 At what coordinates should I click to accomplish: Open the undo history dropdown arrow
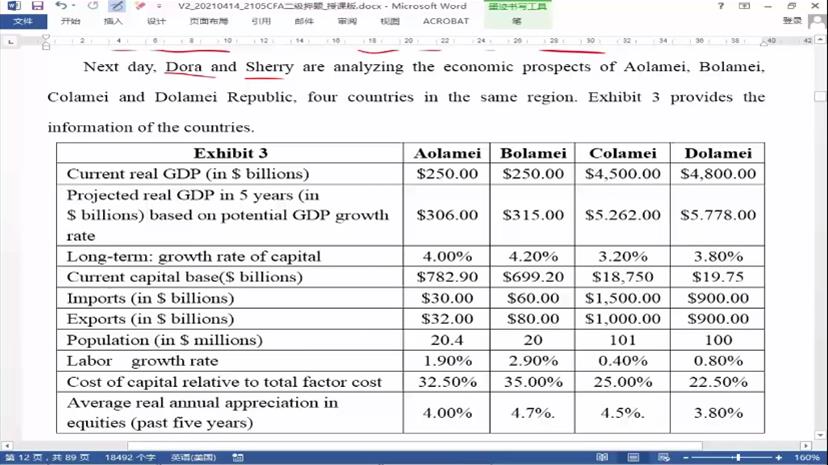(x=73, y=6)
